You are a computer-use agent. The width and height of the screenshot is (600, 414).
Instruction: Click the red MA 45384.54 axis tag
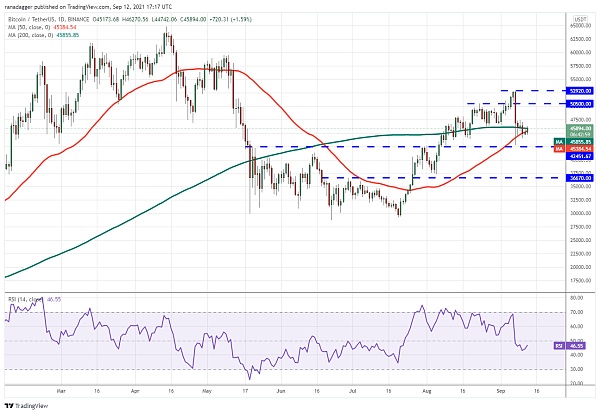point(573,149)
